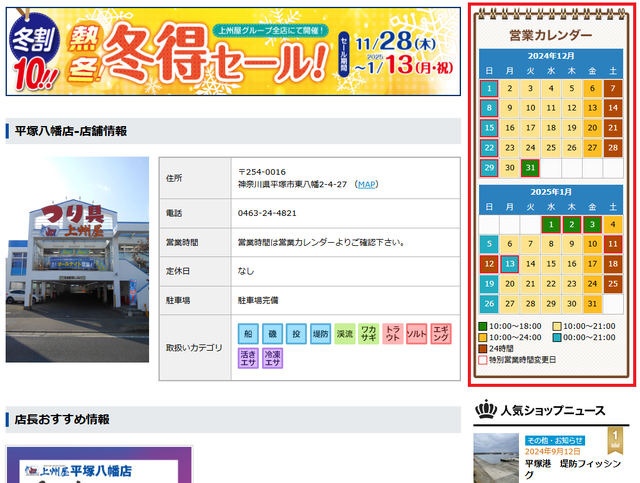Image resolution: width=640 pixels, height=483 pixels.
Task: Select January 3 on the calendar
Action: (x=592, y=224)
